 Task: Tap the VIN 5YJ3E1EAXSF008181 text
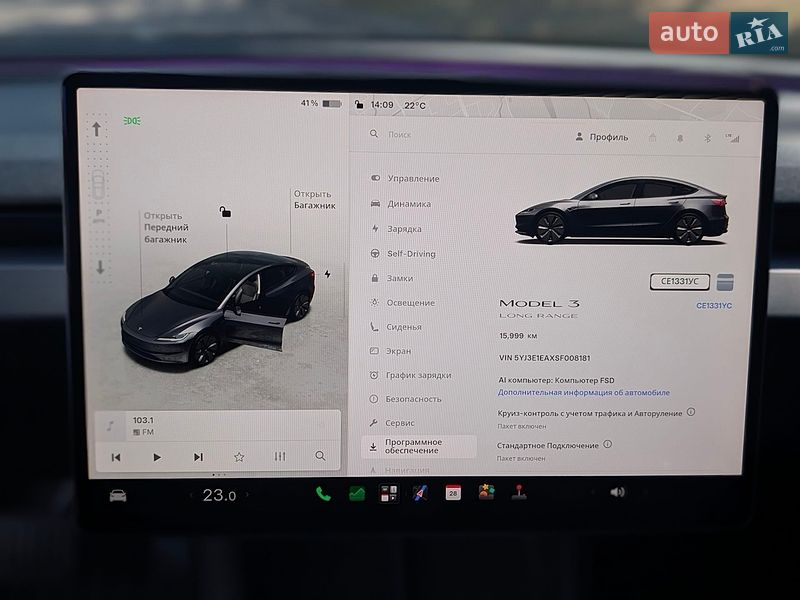pos(544,358)
